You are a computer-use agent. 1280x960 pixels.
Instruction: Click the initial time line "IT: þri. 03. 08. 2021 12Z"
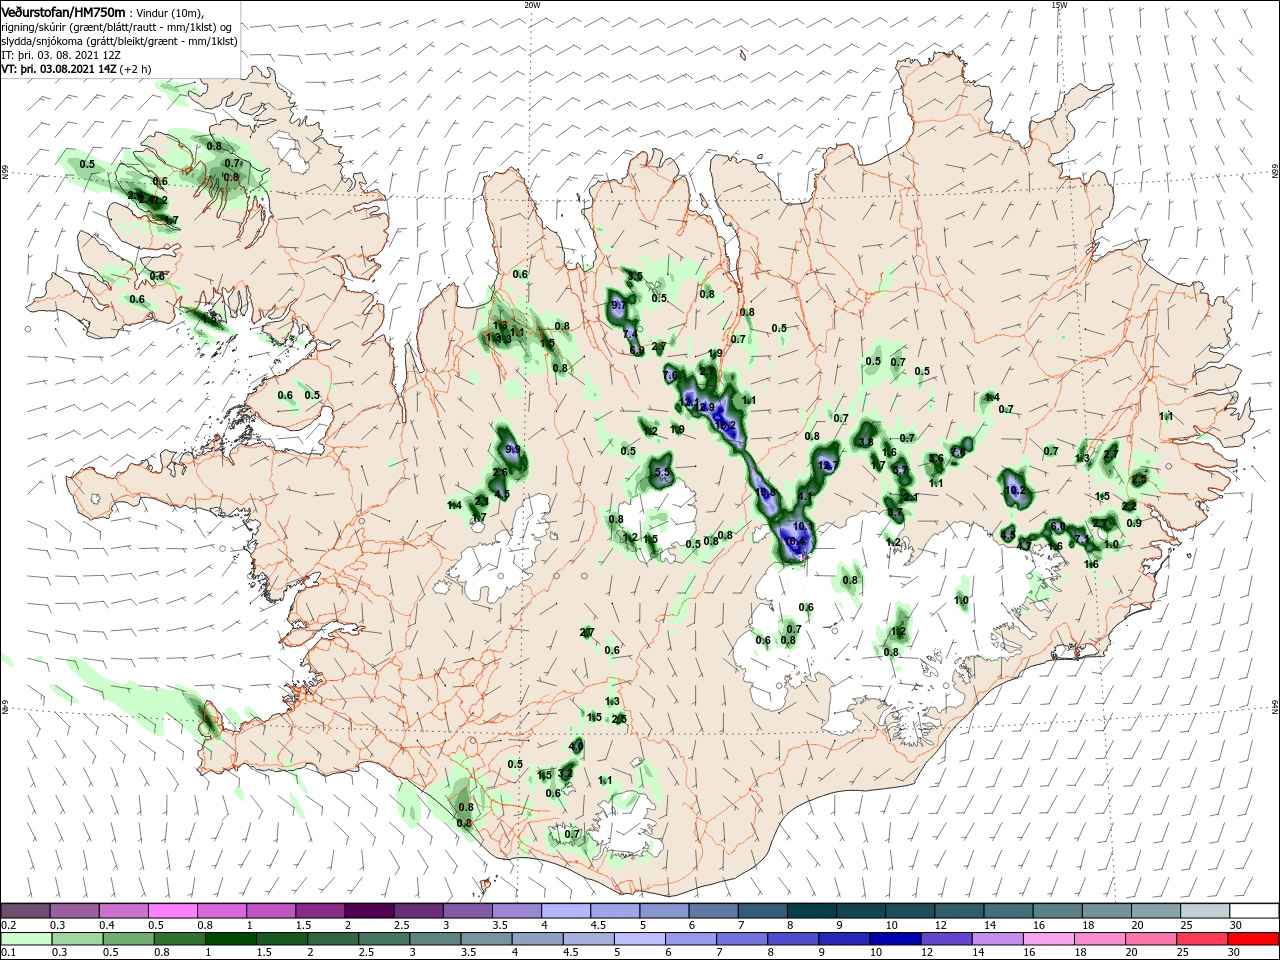click(59, 55)
